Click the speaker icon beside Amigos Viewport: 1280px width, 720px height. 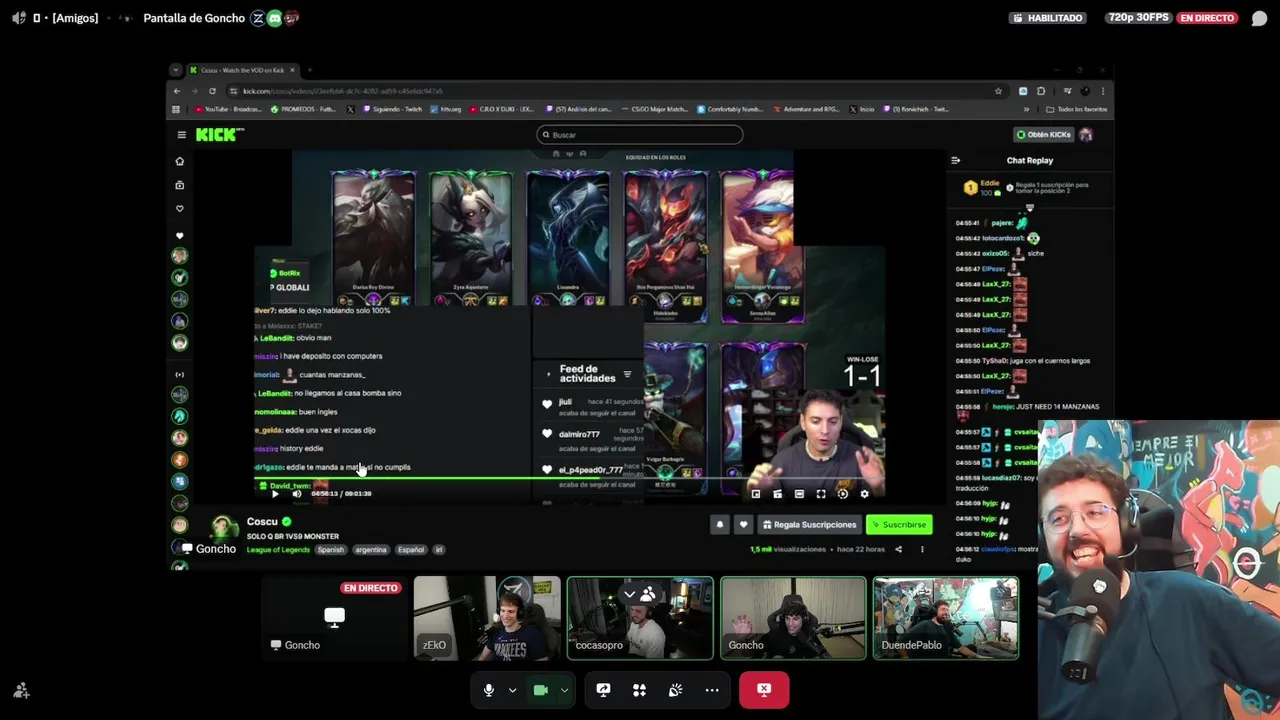click(x=18, y=18)
